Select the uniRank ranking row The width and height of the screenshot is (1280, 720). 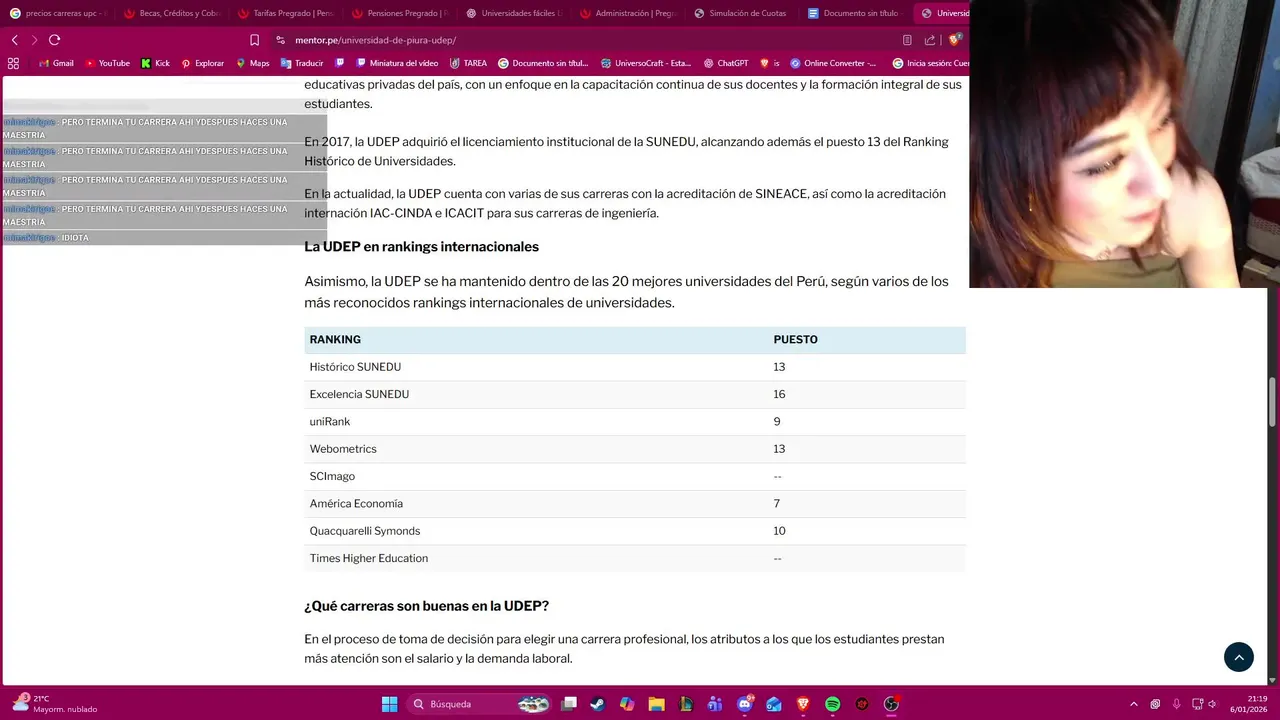(x=635, y=422)
